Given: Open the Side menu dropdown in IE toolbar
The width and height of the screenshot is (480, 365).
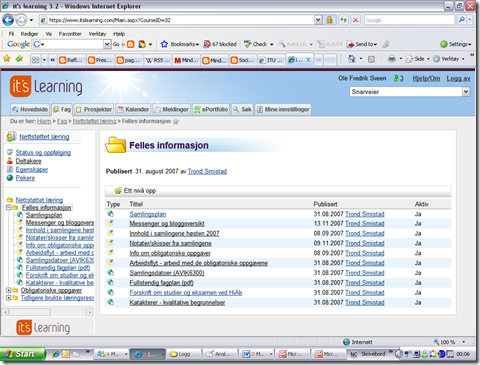Looking at the screenshot, I should click(428, 59).
